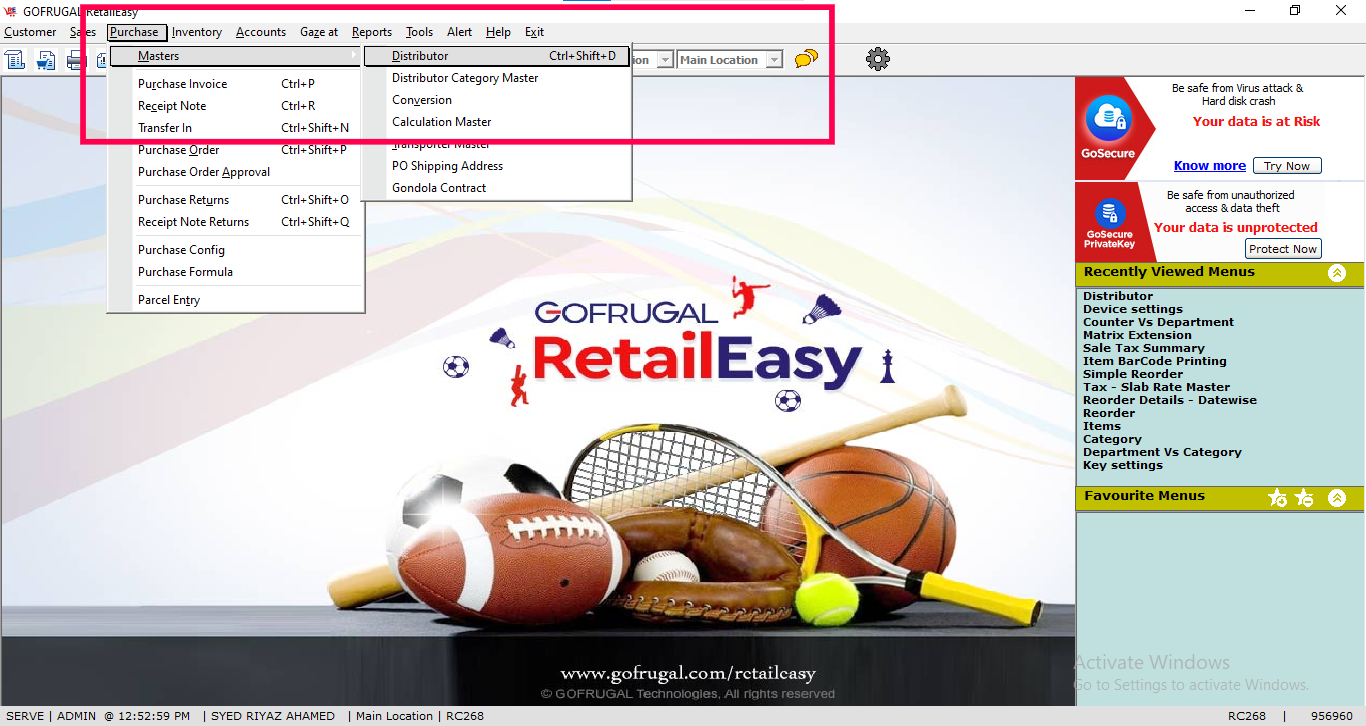Choose Calculation Master menu entry
Image resolution: width=1366 pixels, height=726 pixels.
[497, 122]
